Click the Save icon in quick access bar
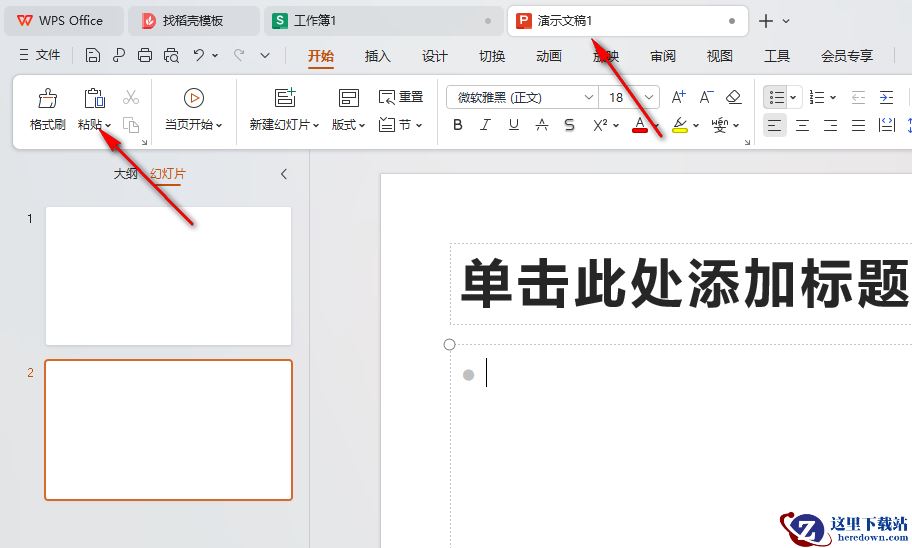The image size is (912, 548). tap(92, 55)
